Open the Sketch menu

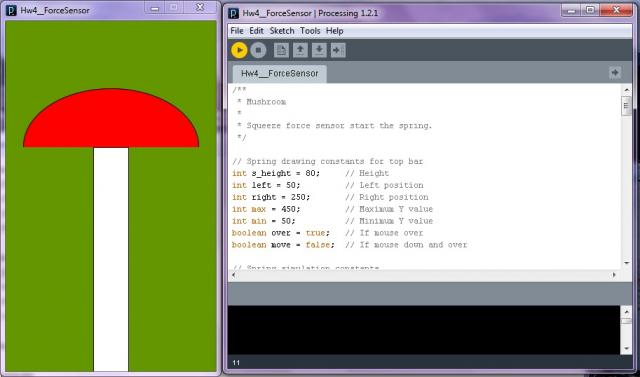(282, 31)
